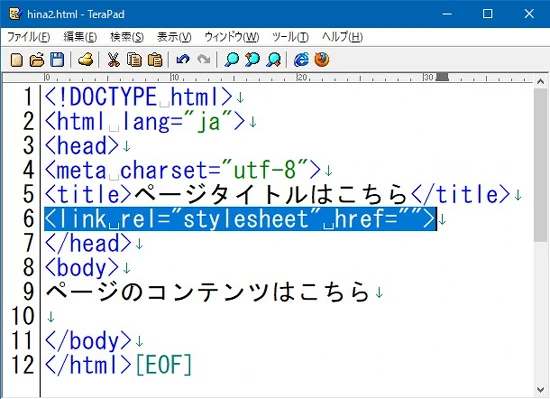Screen dimensions: 550x399
Task: Minimize the TeraPad window
Action: [447, 14]
